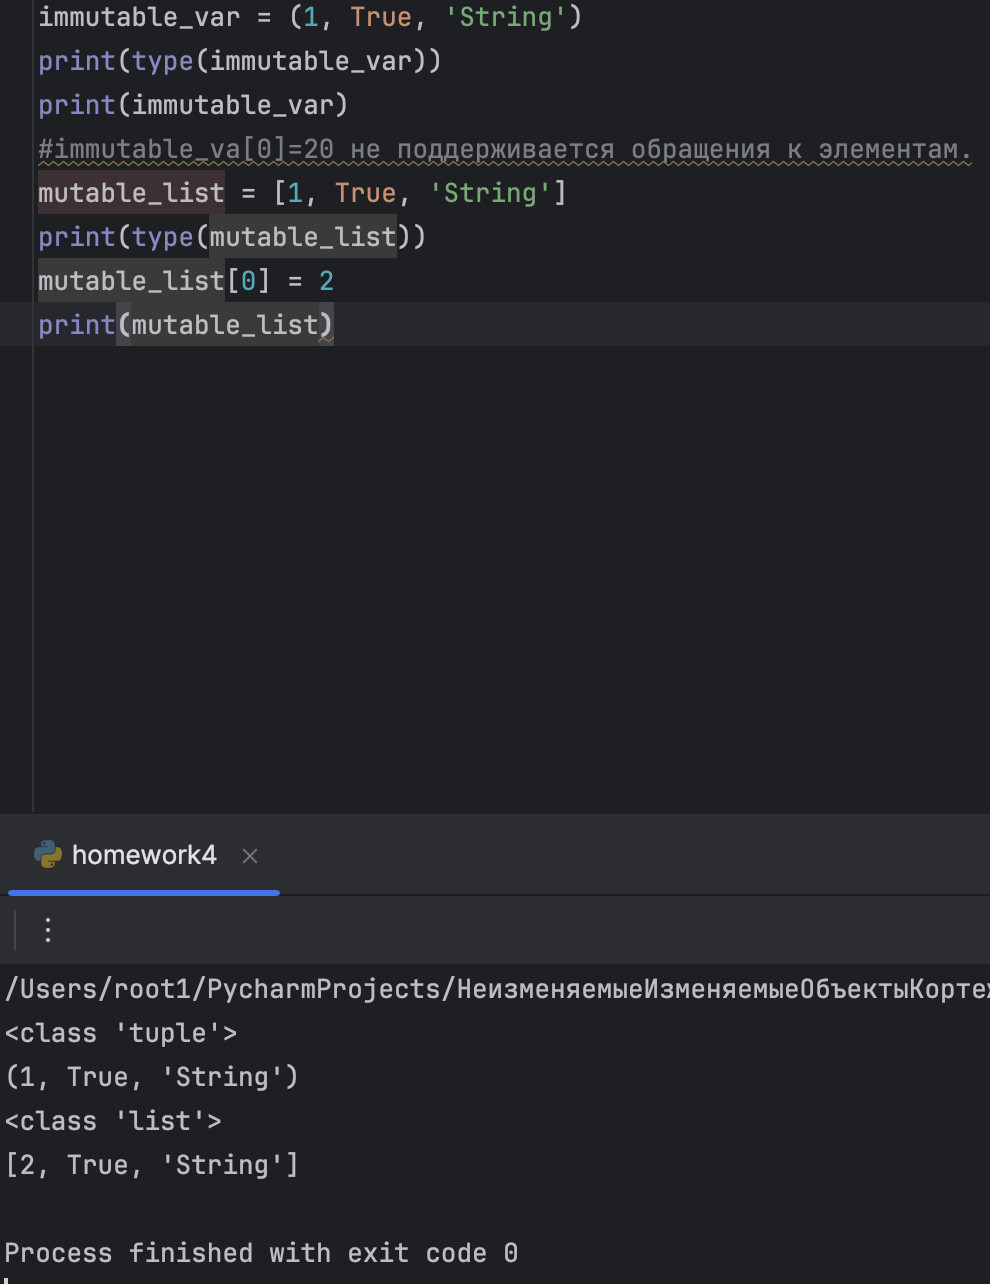Click the print(type(mutable_list)) line
The width and height of the screenshot is (990, 1284).
(231, 237)
